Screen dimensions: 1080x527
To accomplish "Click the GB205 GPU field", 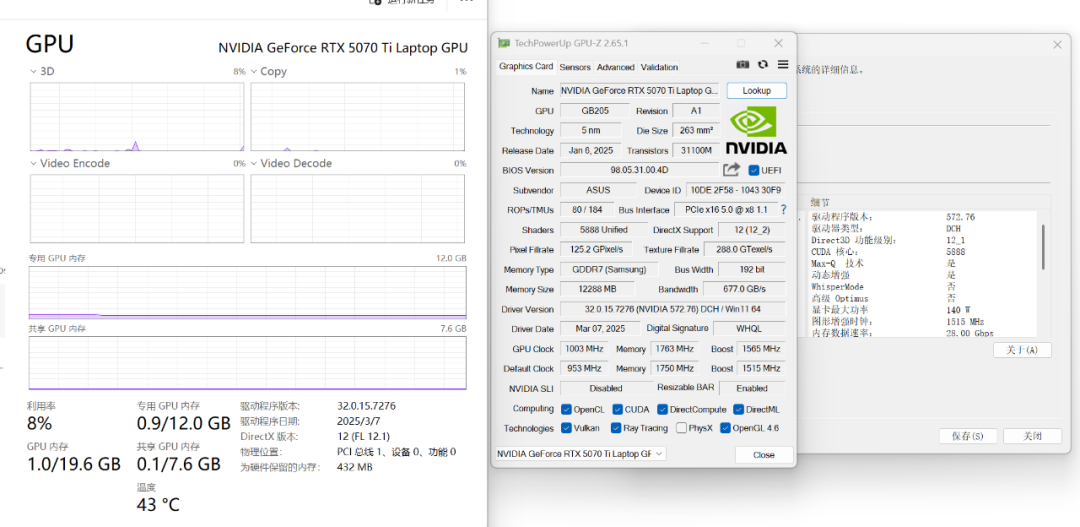I will (594, 111).
